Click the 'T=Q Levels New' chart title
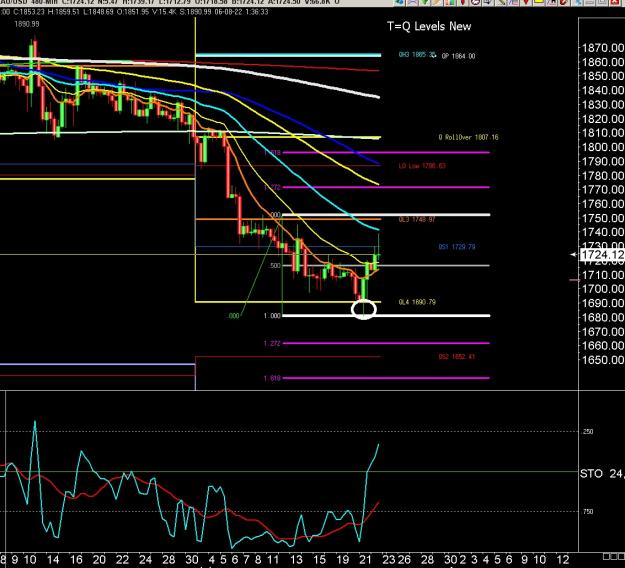The image size is (625, 568). (429, 26)
